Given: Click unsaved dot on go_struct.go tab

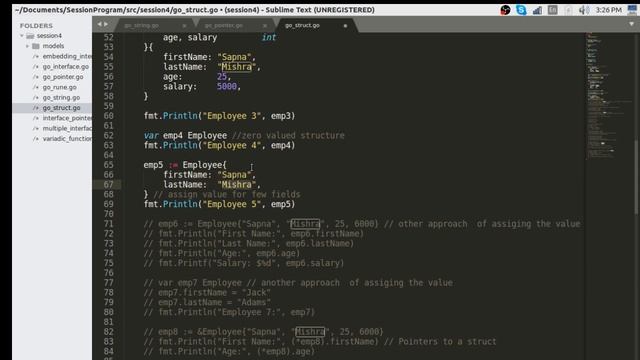Looking at the screenshot, I should coord(345,26).
